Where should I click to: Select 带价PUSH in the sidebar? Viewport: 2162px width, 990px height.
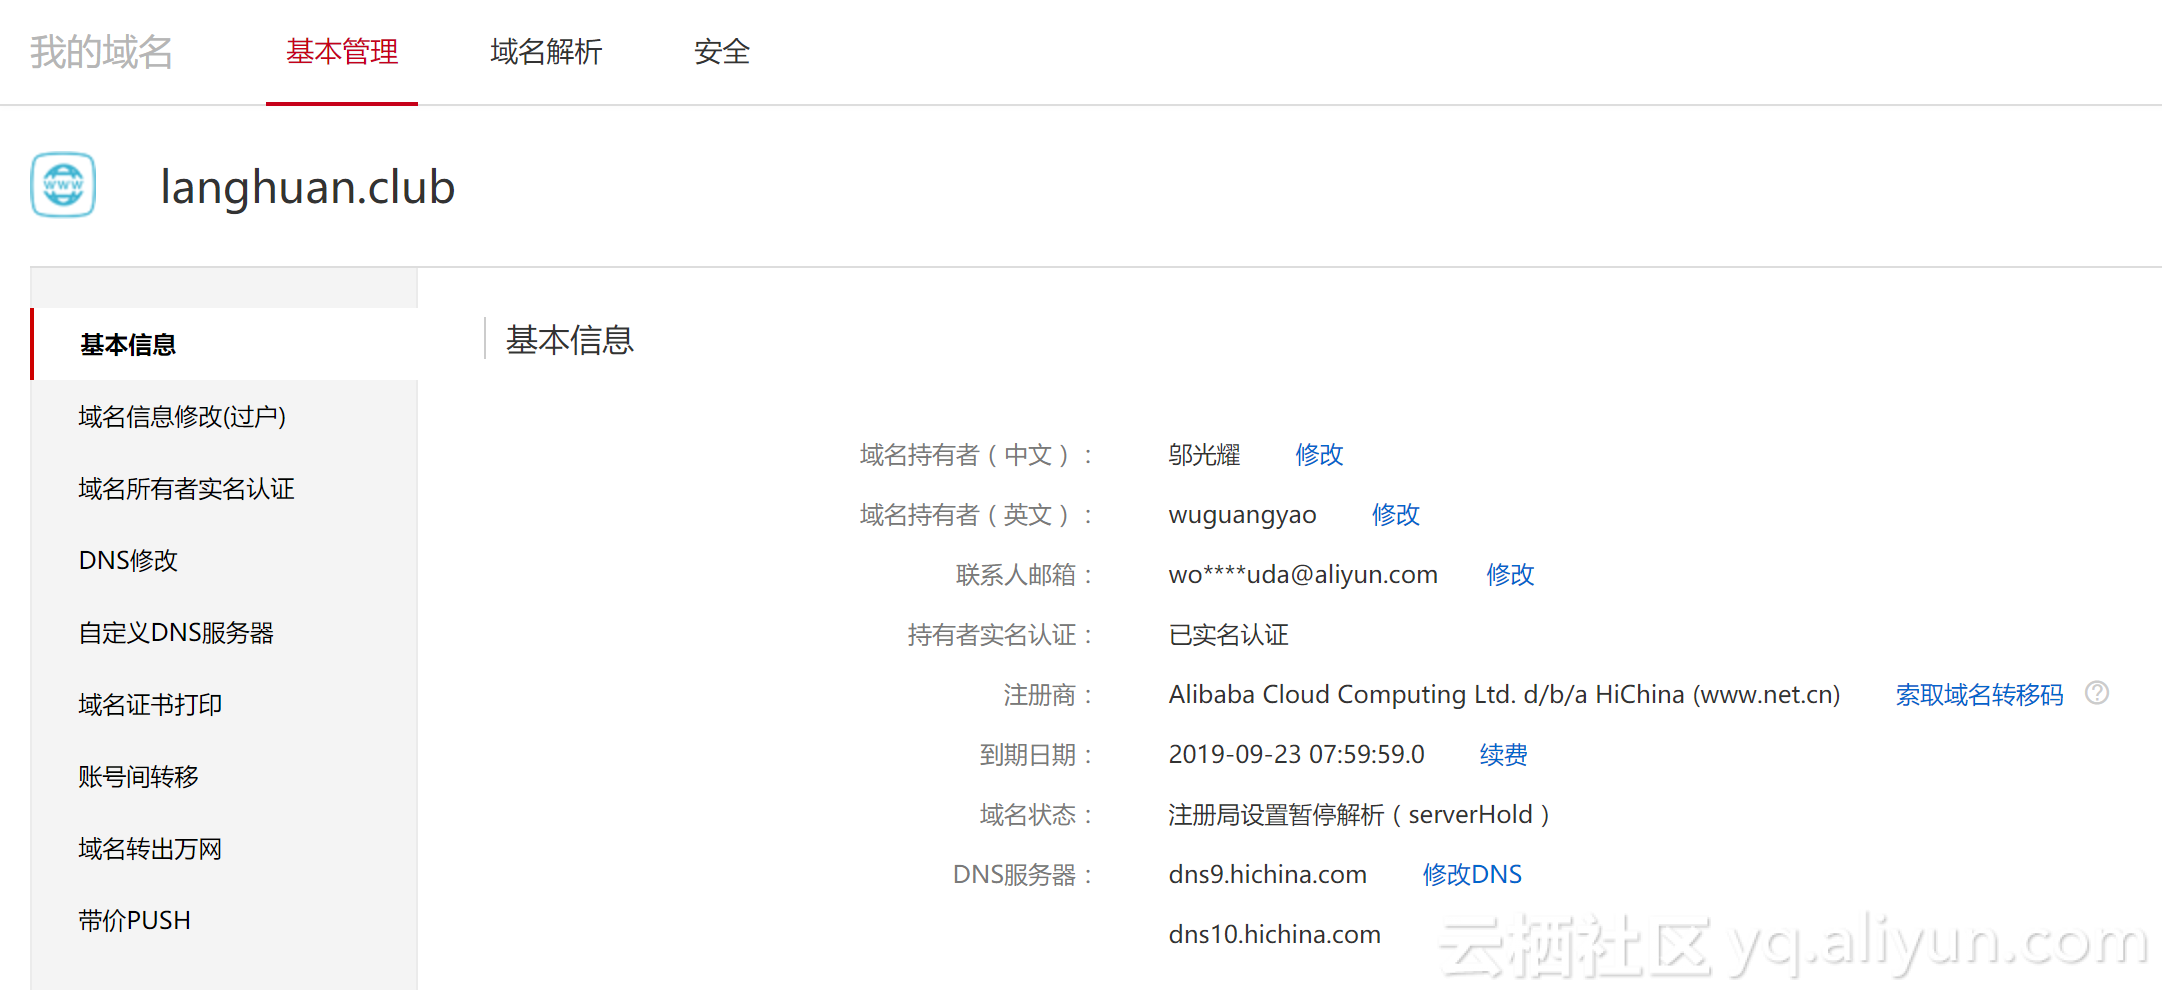tap(134, 921)
